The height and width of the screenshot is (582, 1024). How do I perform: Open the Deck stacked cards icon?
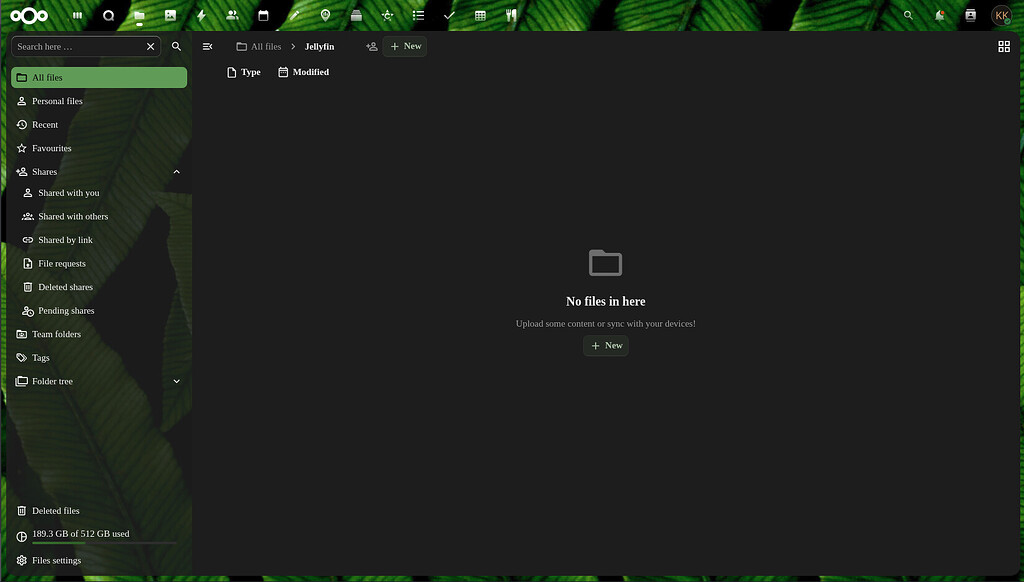356,16
